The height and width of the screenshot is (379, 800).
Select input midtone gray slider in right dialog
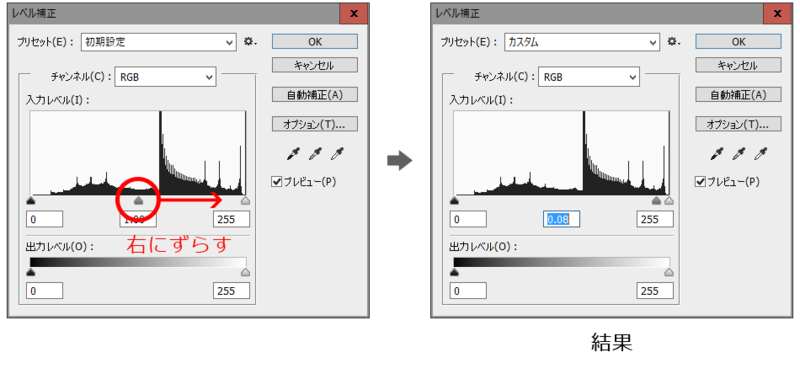[x=656, y=200]
